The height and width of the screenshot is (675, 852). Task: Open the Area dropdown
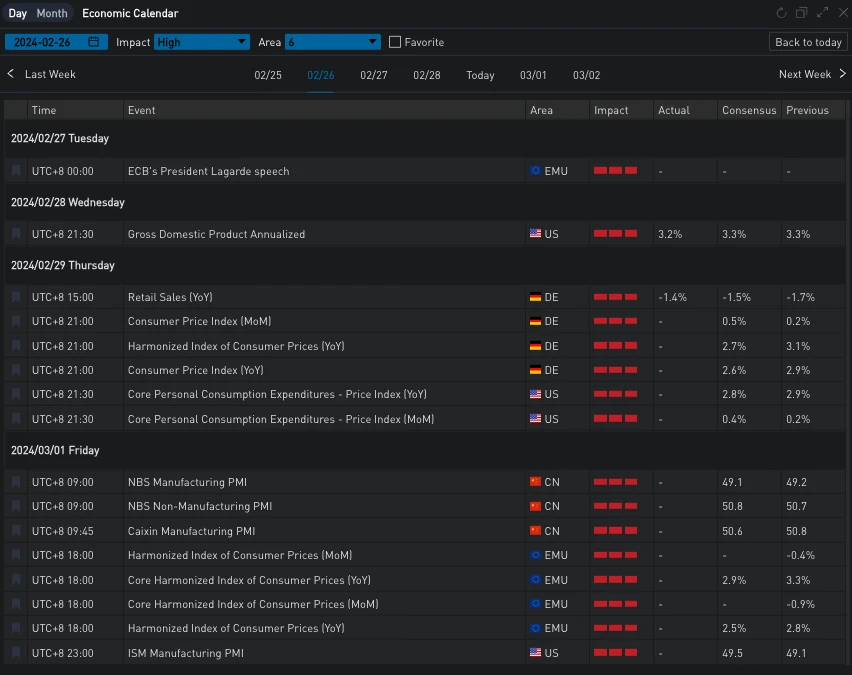(332, 42)
